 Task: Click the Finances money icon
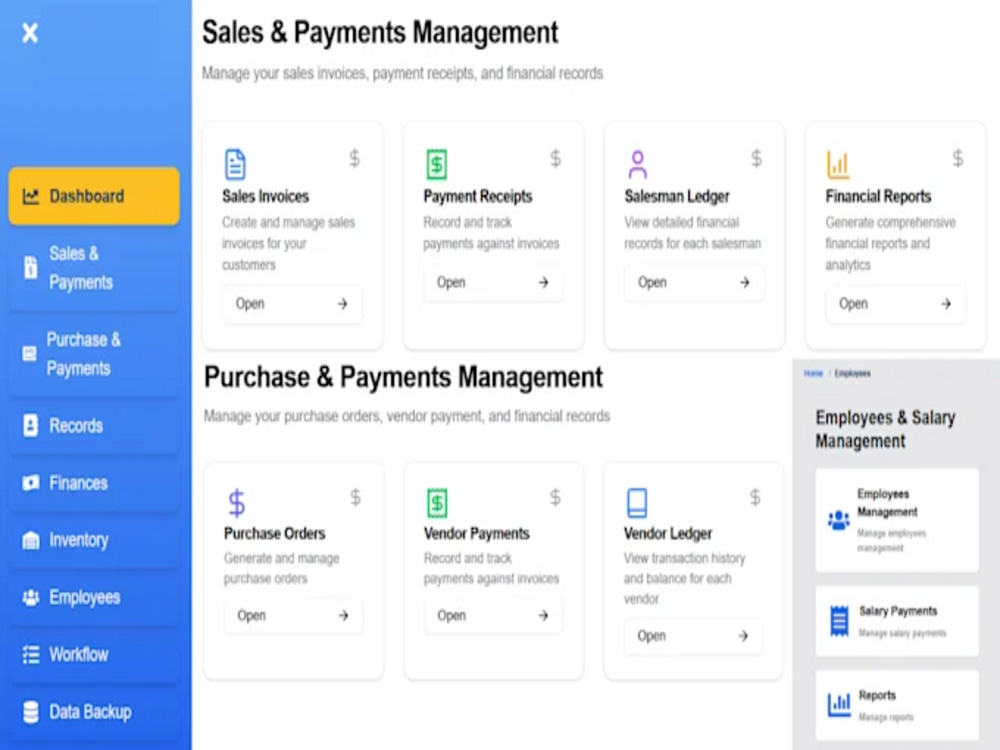[x=31, y=483]
